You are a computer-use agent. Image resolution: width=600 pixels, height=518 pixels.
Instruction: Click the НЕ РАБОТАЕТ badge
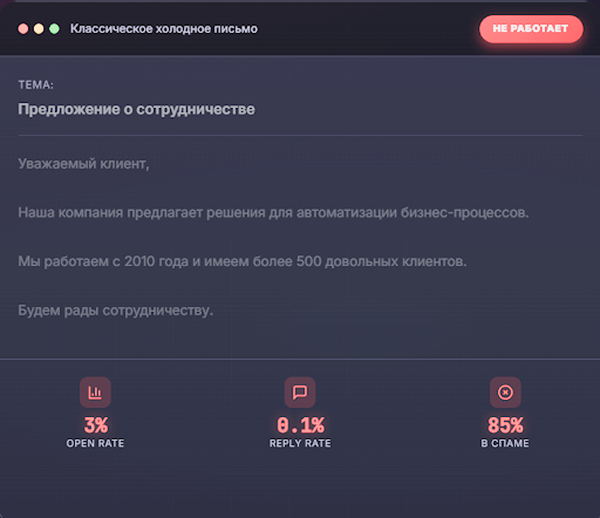tap(531, 29)
